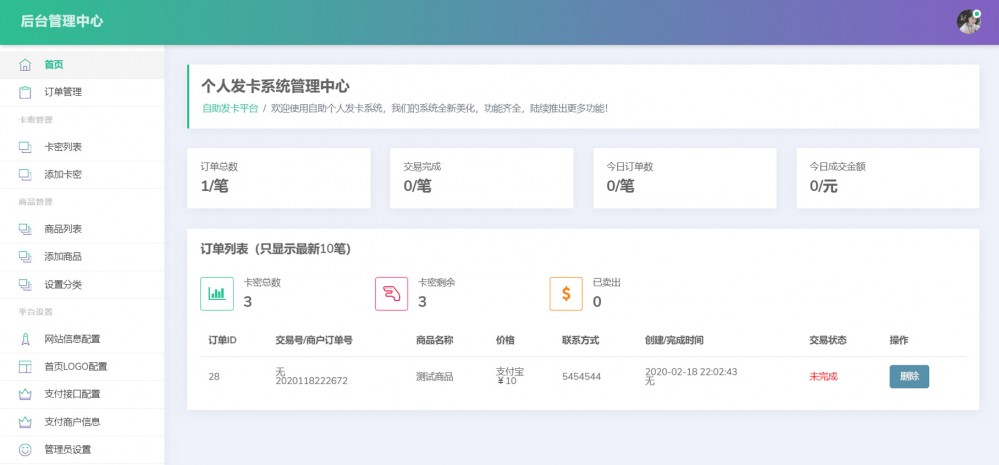Click the red 未完成 status
Image resolution: width=999 pixels, height=465 pixels.
tap(823, 376)
